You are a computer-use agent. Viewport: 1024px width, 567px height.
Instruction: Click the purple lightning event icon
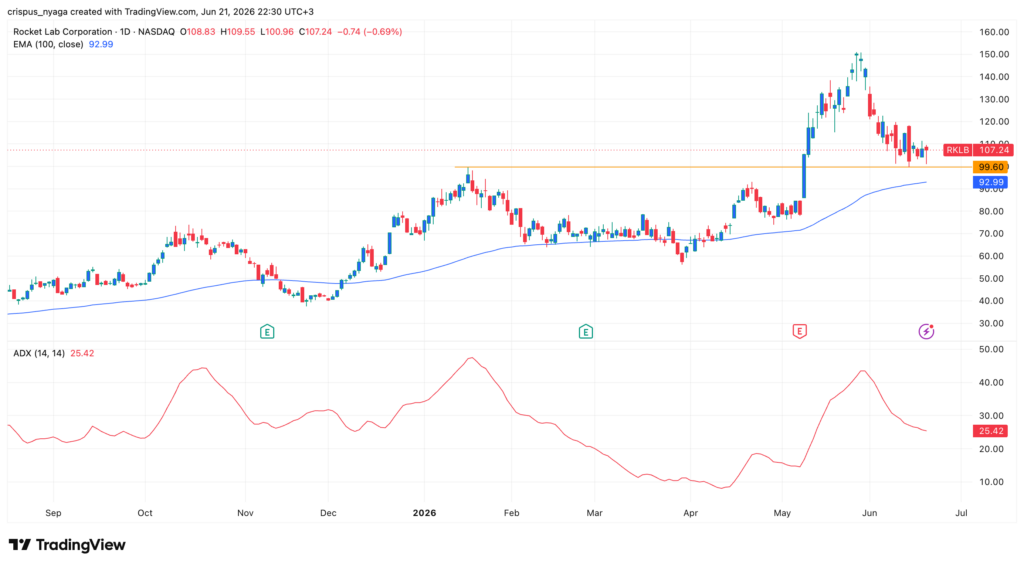coord(926,331)
